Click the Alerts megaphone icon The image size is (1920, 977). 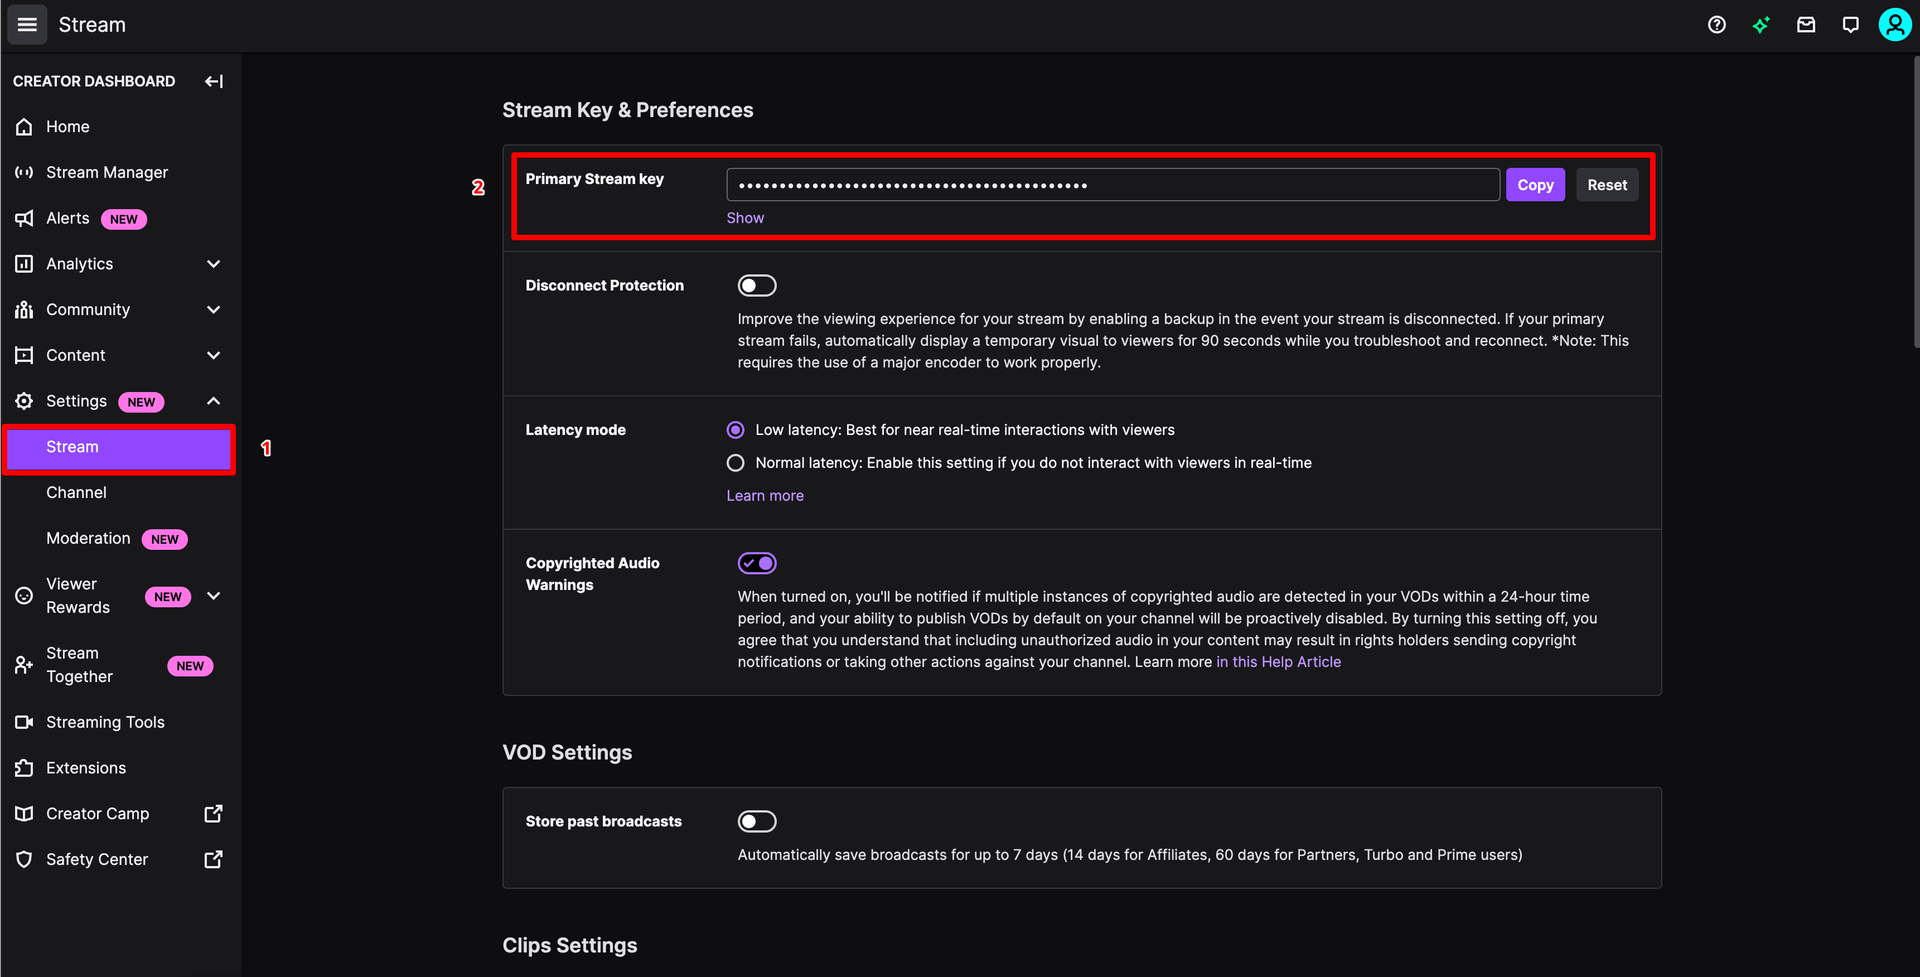[24, 218]
